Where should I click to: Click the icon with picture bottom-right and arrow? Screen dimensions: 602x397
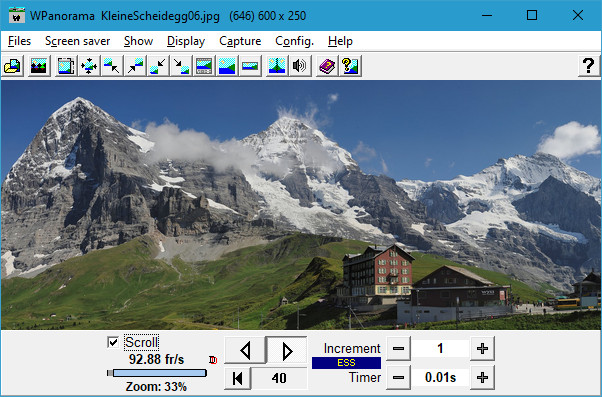pyautogui.click(x=181, y=66)
